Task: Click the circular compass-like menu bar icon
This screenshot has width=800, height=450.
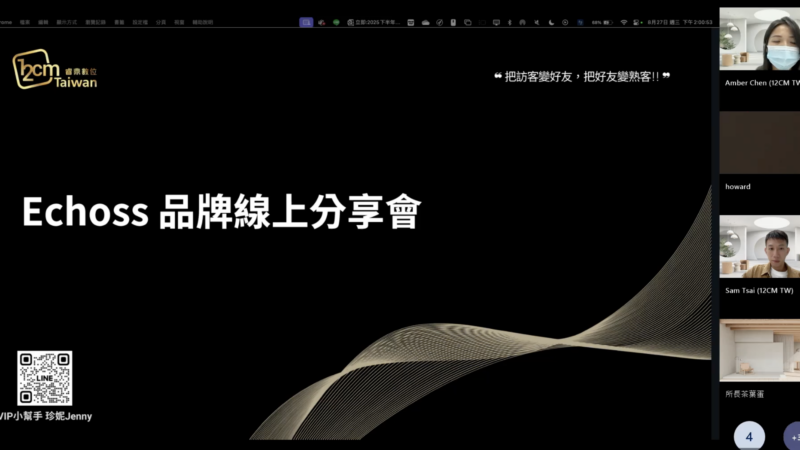Action: [x=439, y=22]
